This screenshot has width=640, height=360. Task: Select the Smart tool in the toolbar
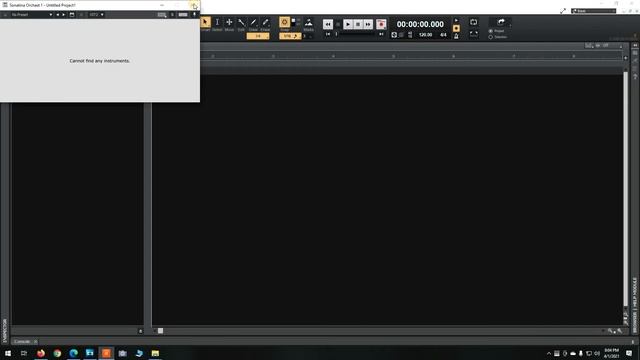point(205,22)
